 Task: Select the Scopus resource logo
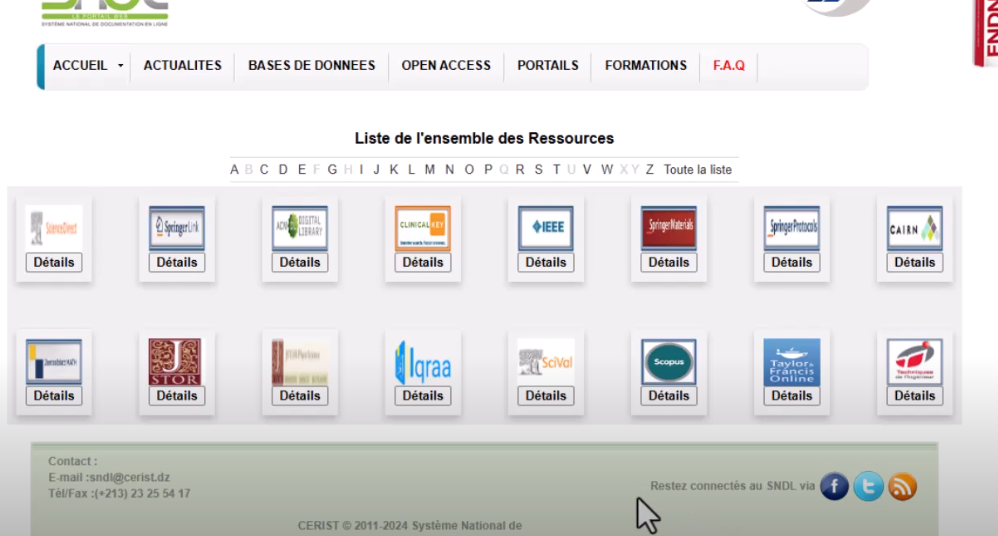668,362
